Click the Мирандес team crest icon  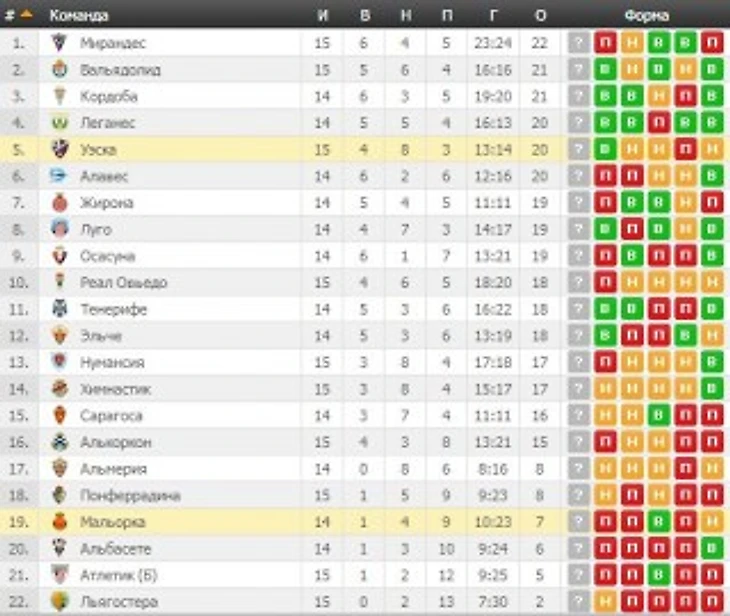[60, 43]
